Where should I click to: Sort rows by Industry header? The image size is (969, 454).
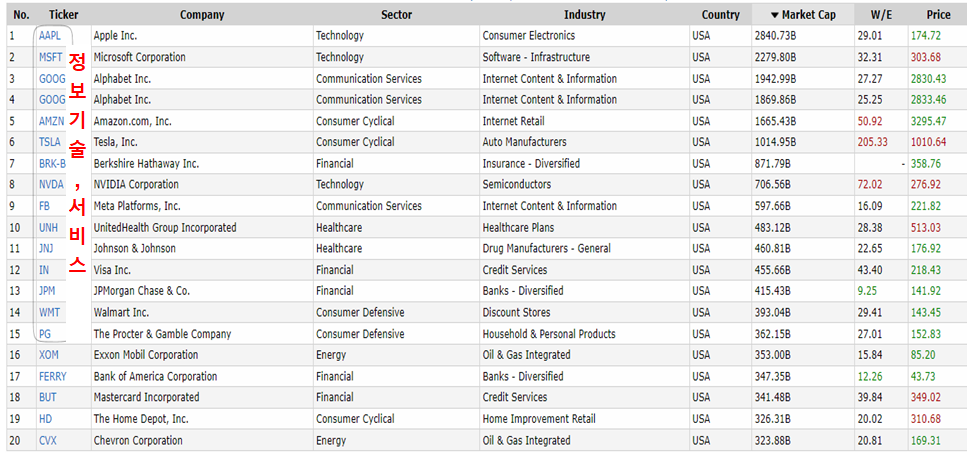(x=584, y=15)
